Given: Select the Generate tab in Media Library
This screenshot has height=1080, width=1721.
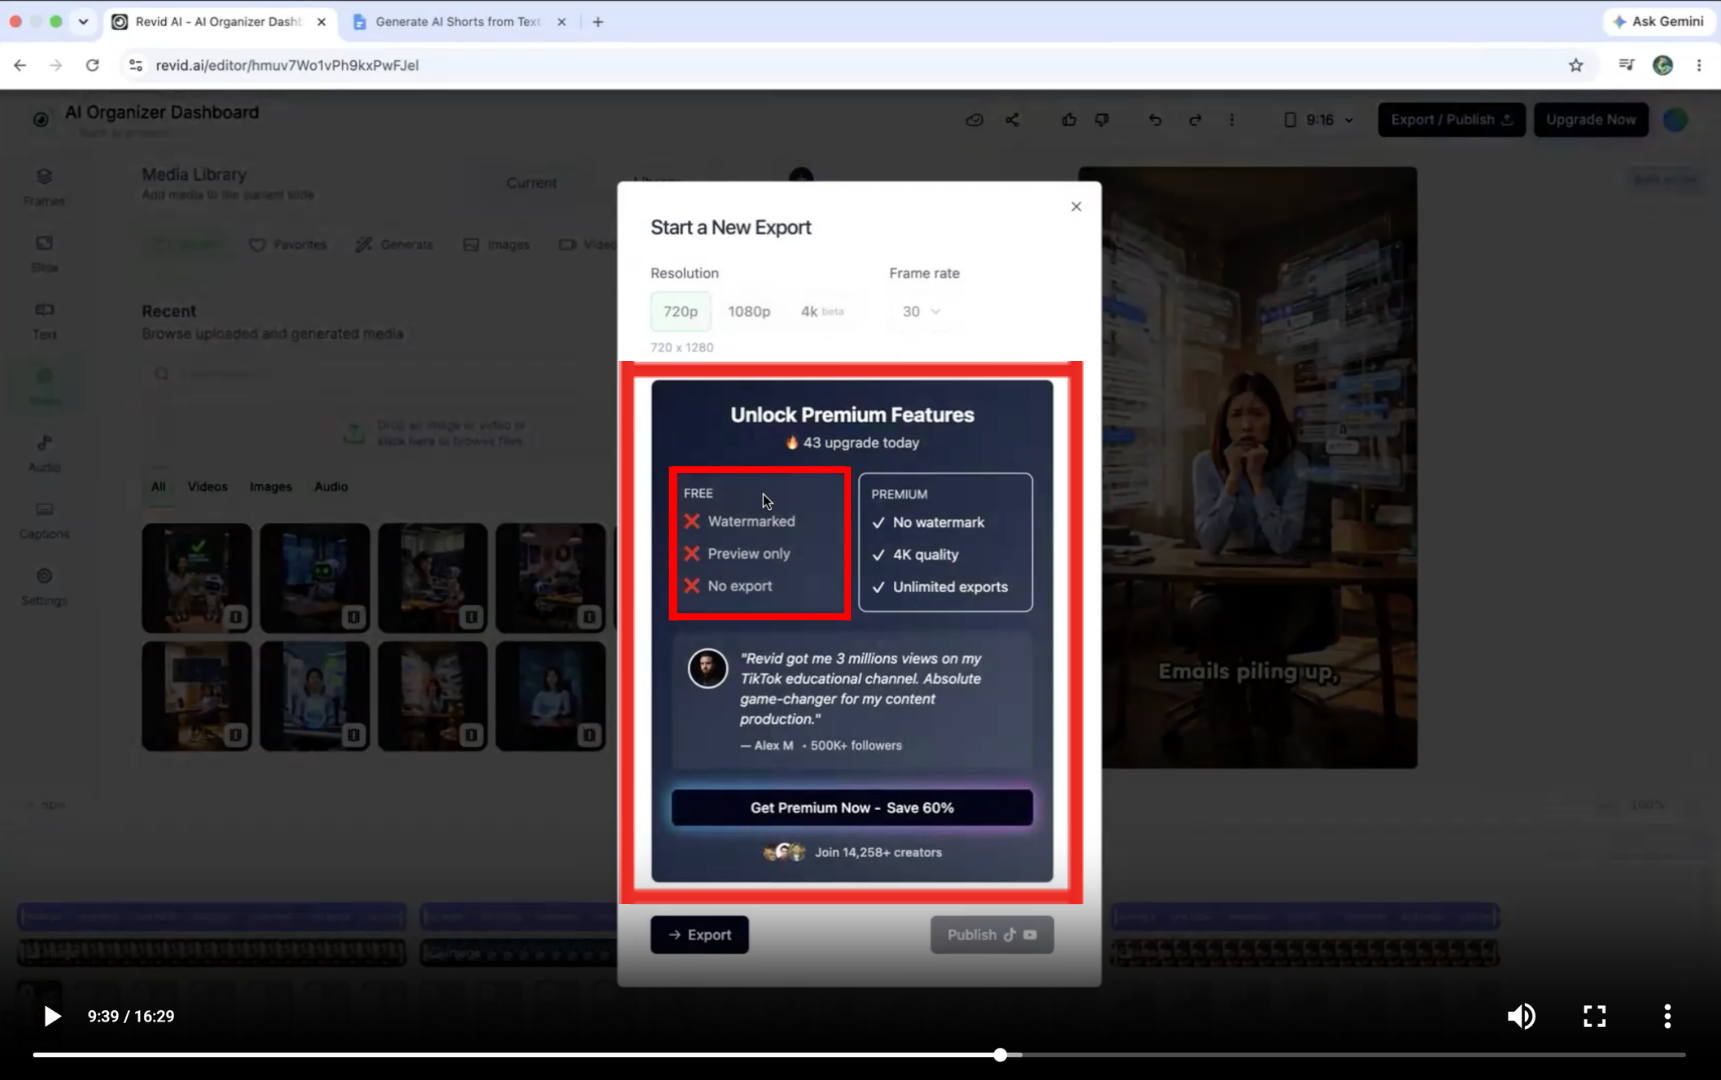Looking at the screenshot, I should point(394,244).
